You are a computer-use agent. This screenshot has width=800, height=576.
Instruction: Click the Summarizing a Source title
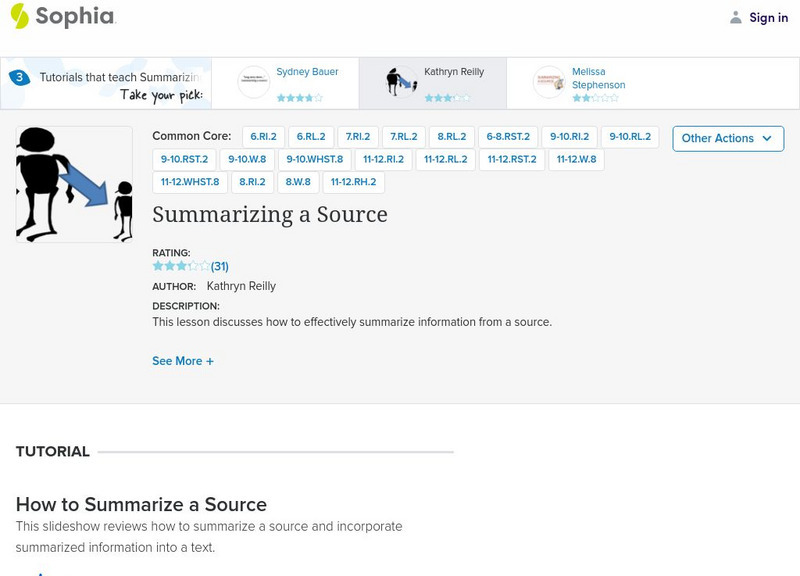pos(269,214)
